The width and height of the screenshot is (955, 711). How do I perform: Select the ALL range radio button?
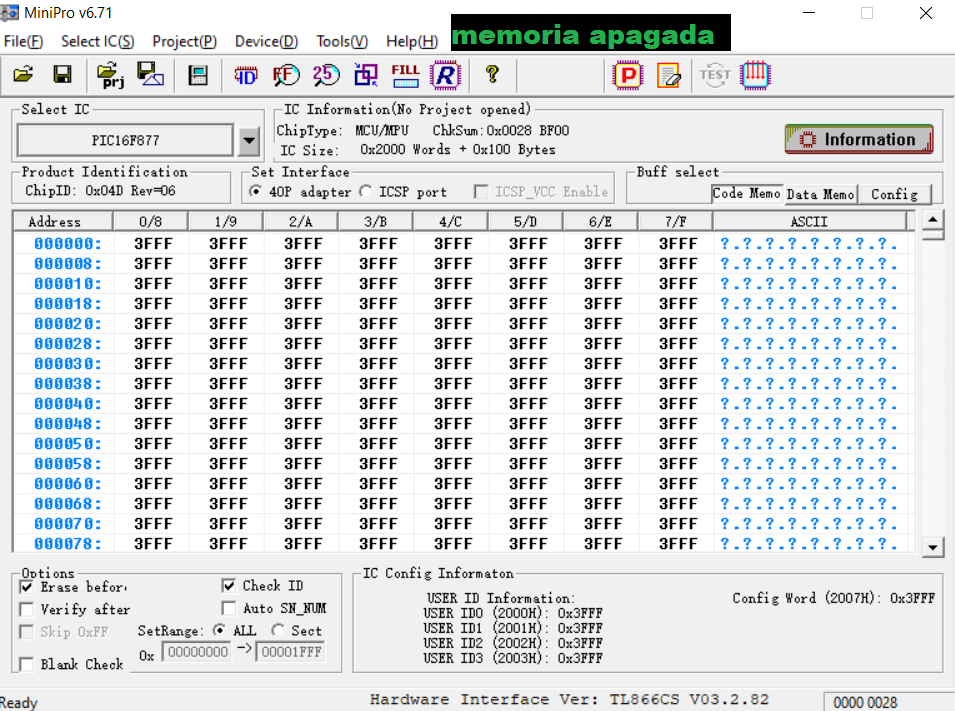click(219, 630)
